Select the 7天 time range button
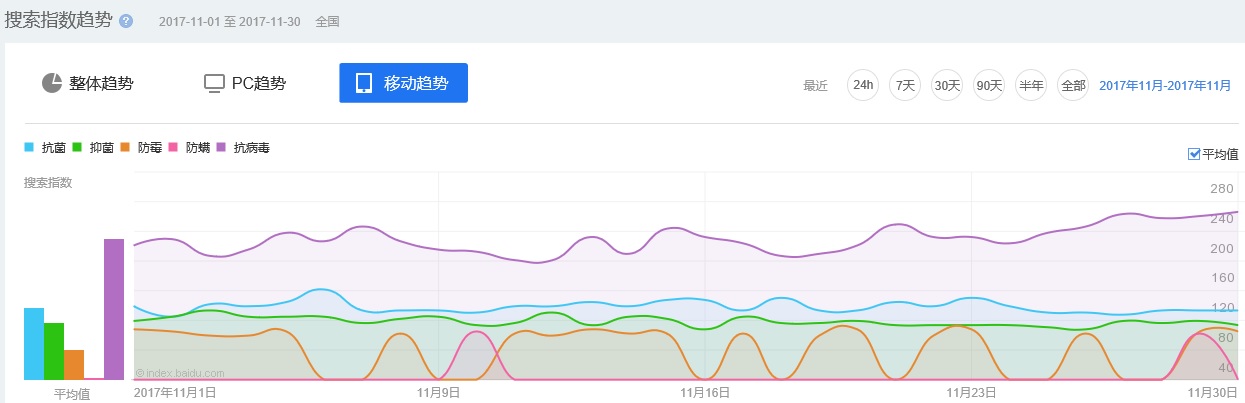The image size is (1245, 403). click(x=905, y=85)
